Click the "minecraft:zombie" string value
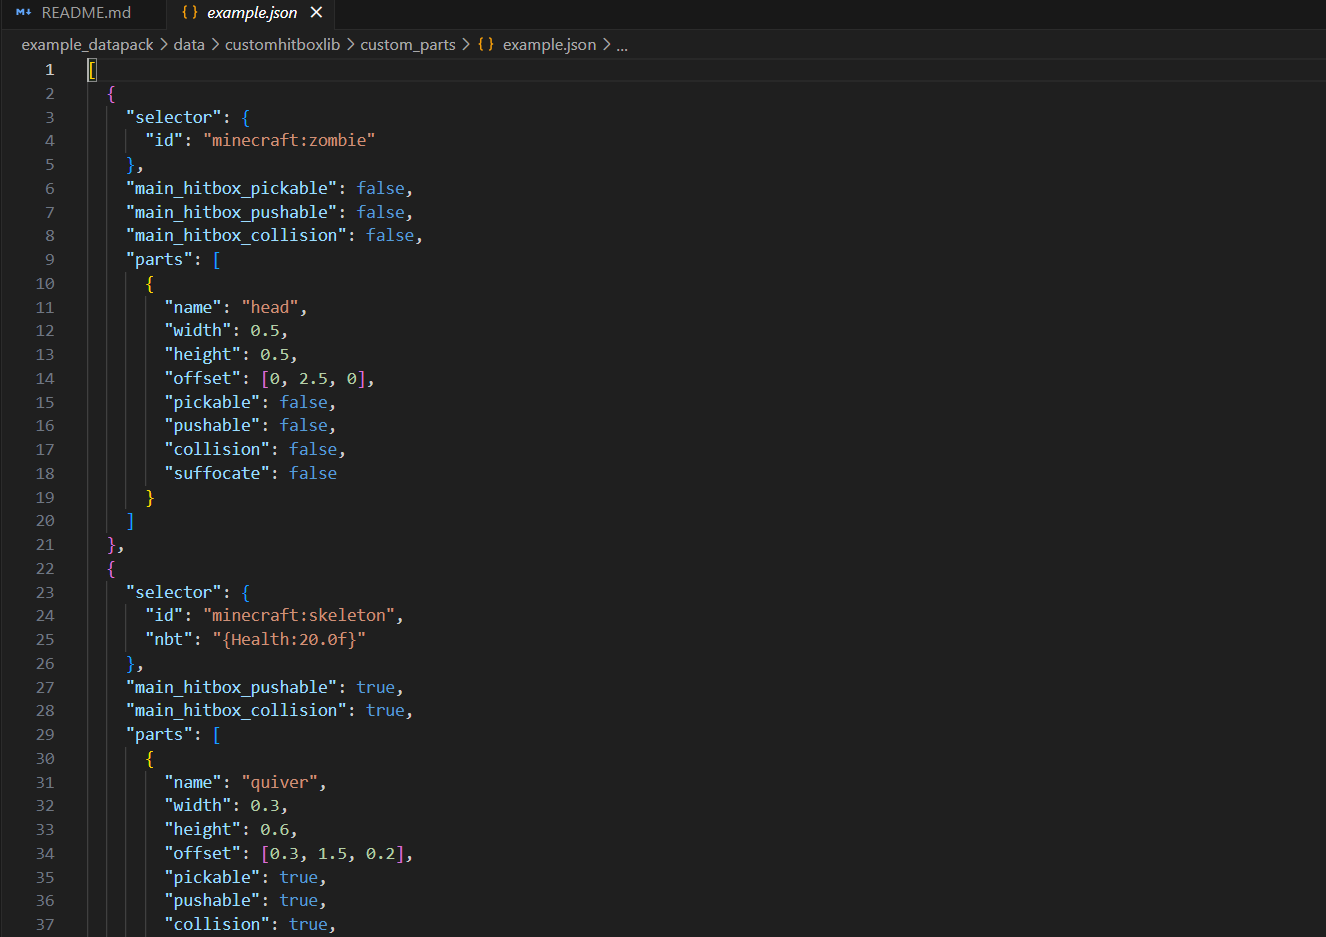Screen dimensions: 1326x937 pos(289,141)
